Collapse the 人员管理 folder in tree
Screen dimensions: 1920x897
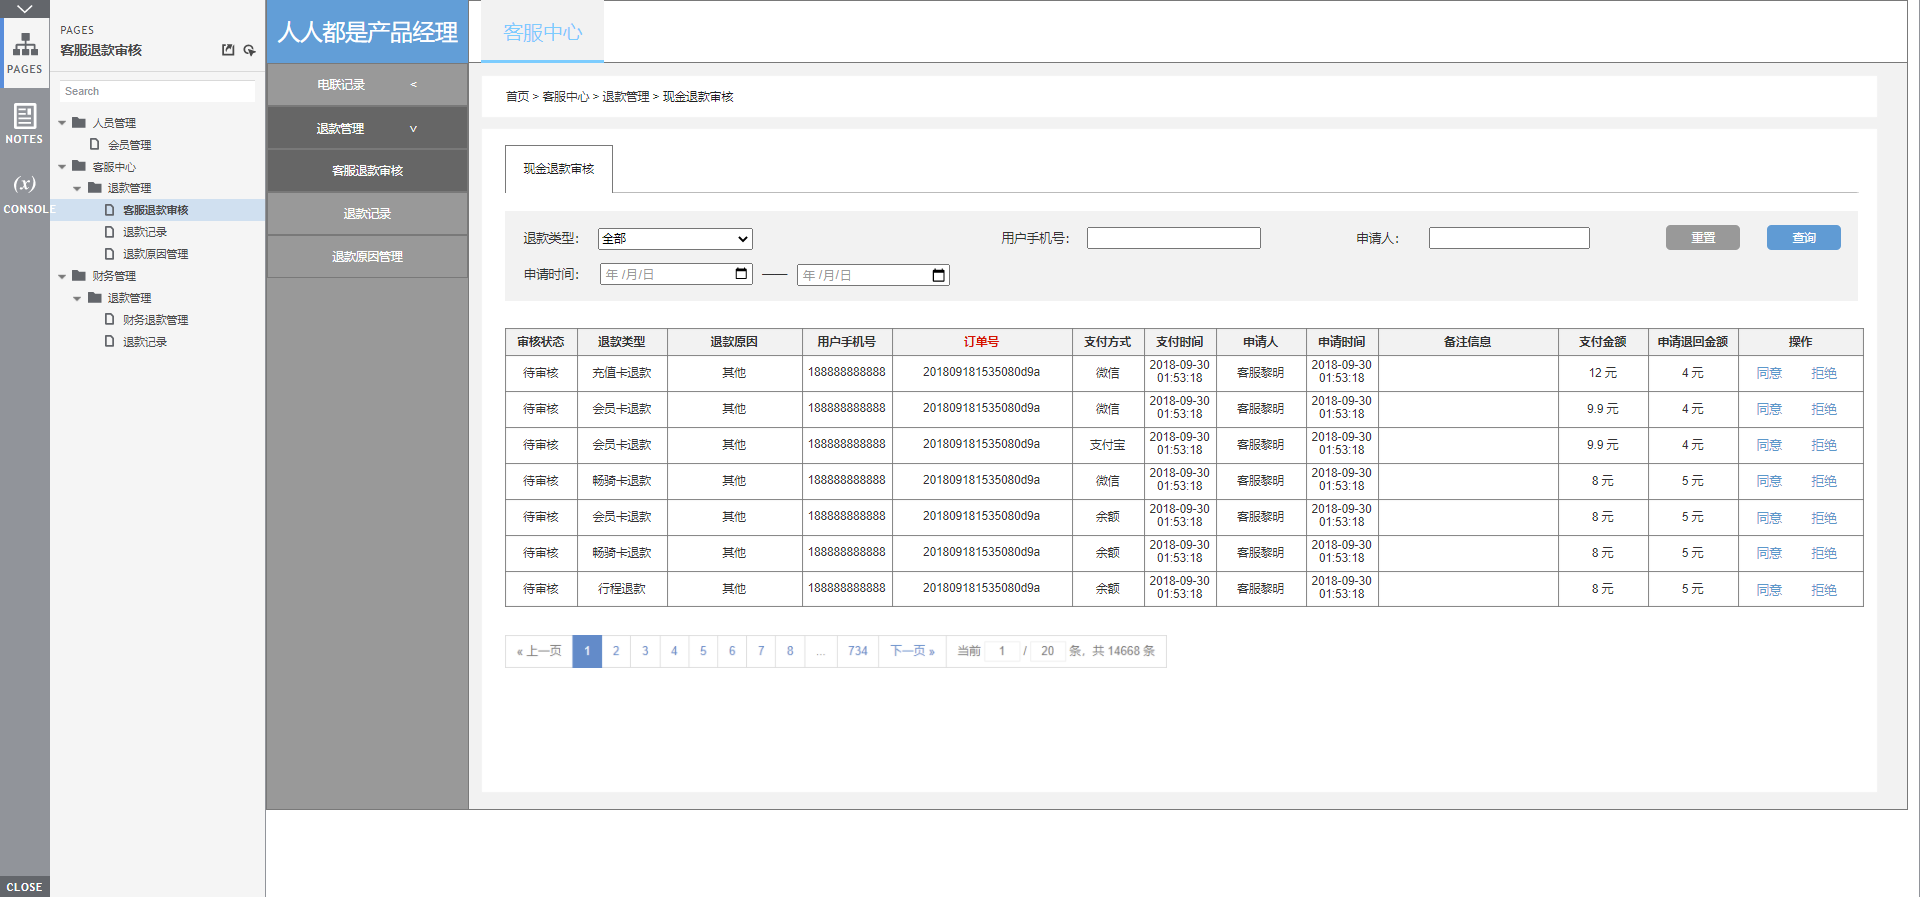(62, 123)
